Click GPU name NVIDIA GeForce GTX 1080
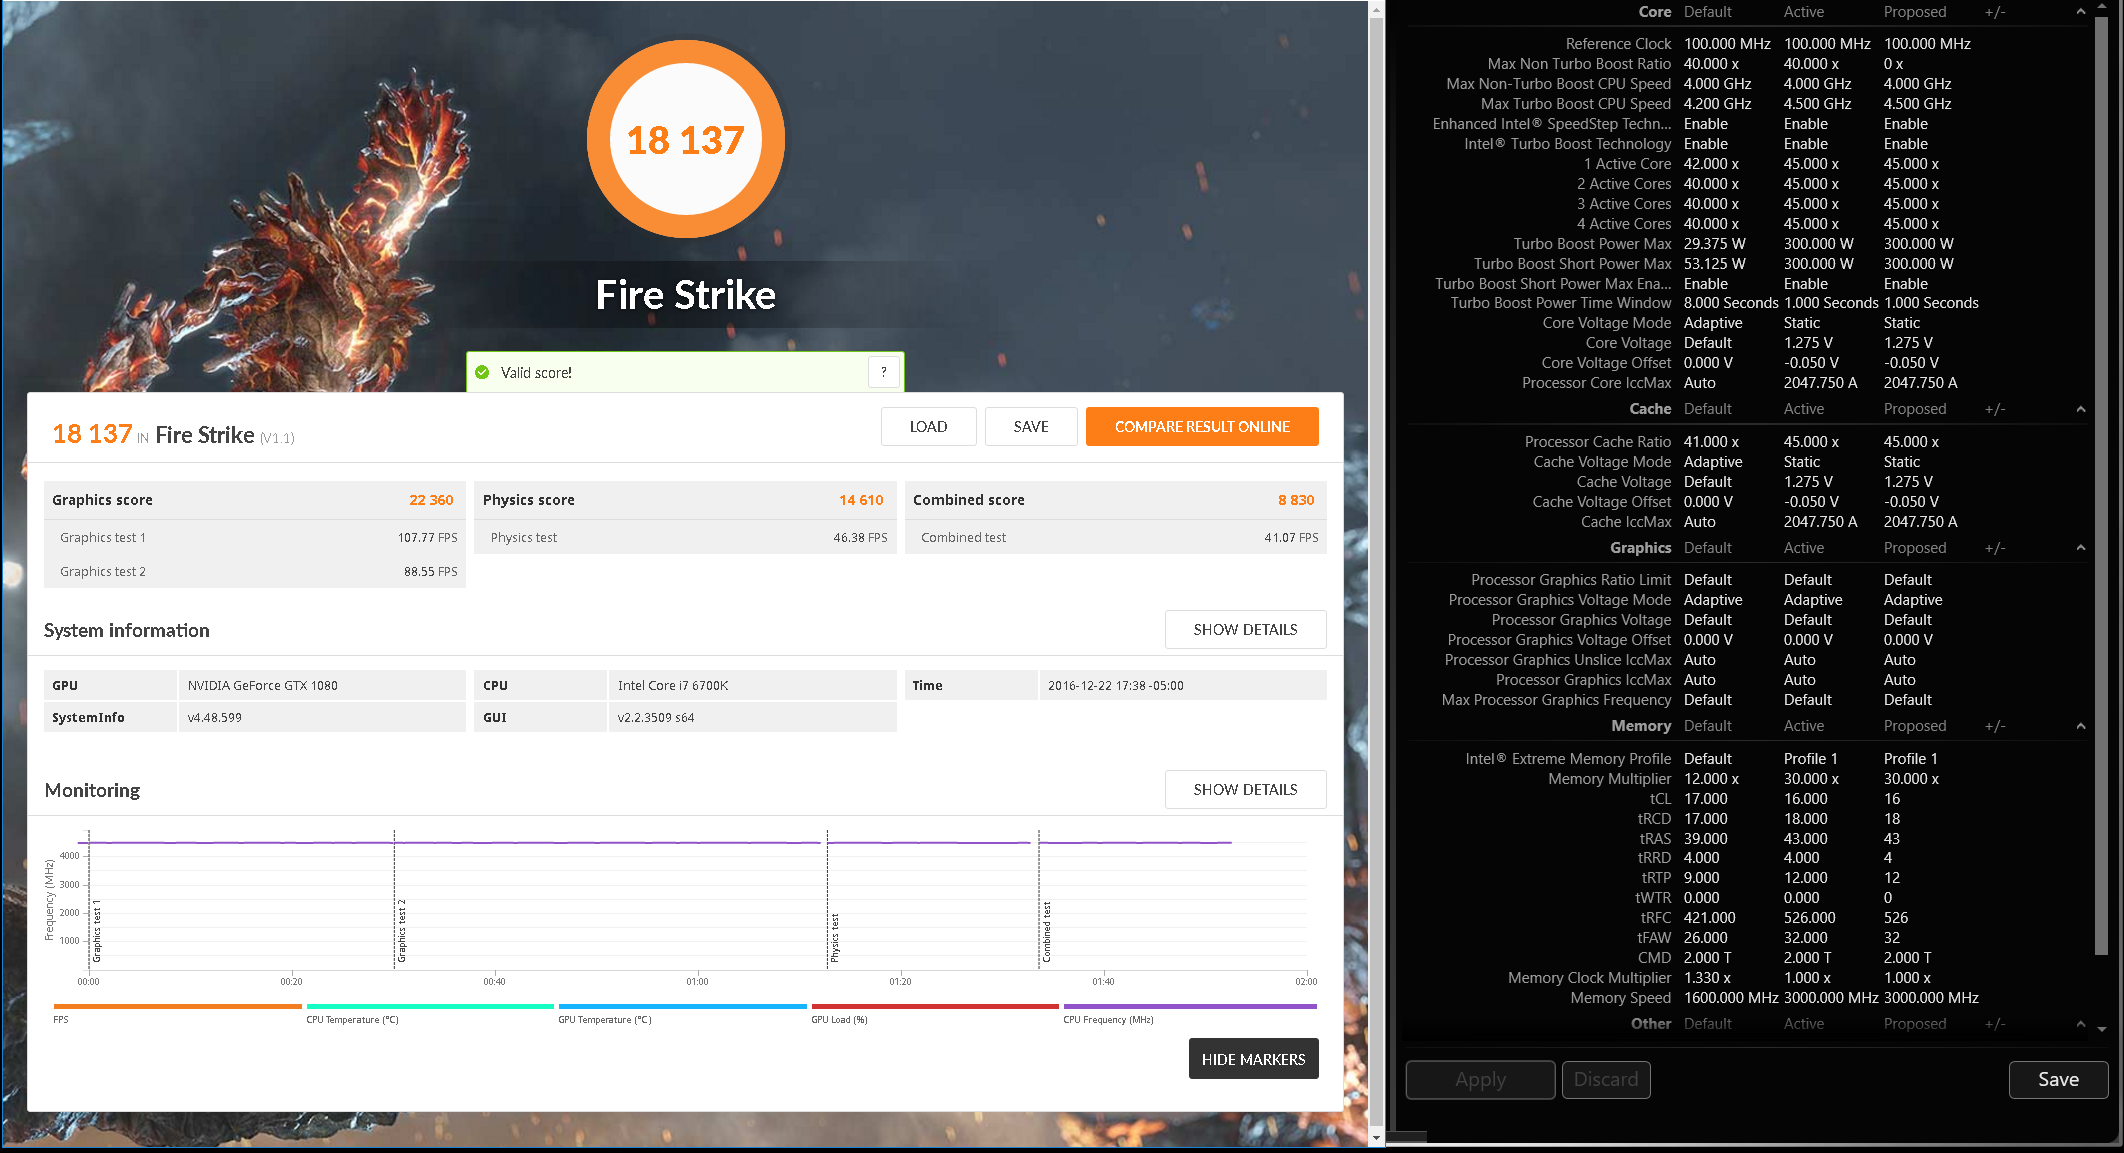Image resolution: width=2124 pixels, height=1153 pixels. 263,685
